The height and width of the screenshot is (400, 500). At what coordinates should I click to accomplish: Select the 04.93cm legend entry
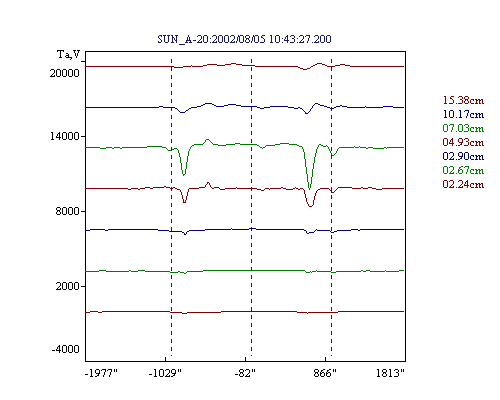click(463, 142)
